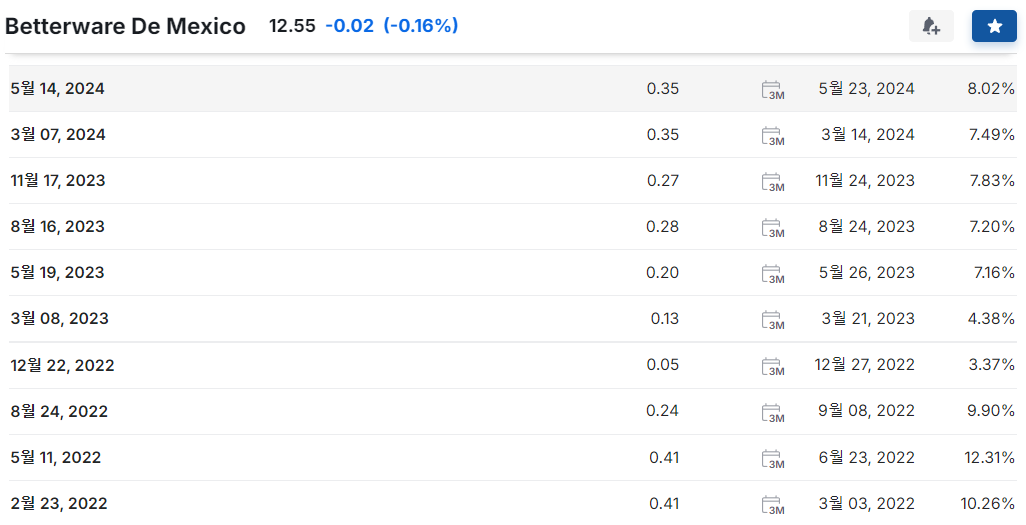Click the 3M calendar icon for 3월 08, 2023
Screen dimensions: 1026x525
[x=772, y=320]
